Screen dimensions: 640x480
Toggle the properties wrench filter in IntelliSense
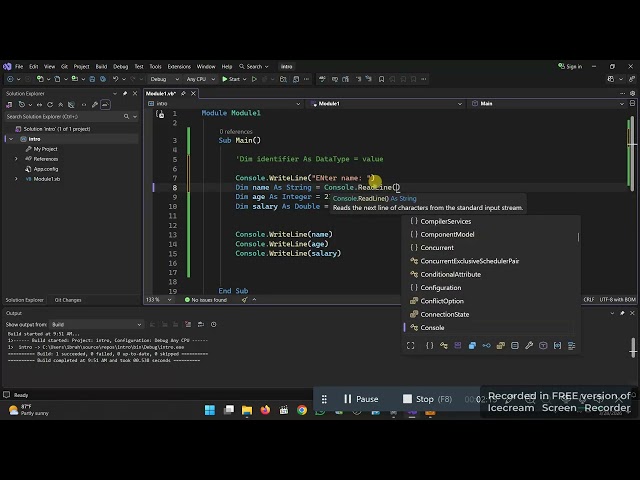tap(529, 346)
